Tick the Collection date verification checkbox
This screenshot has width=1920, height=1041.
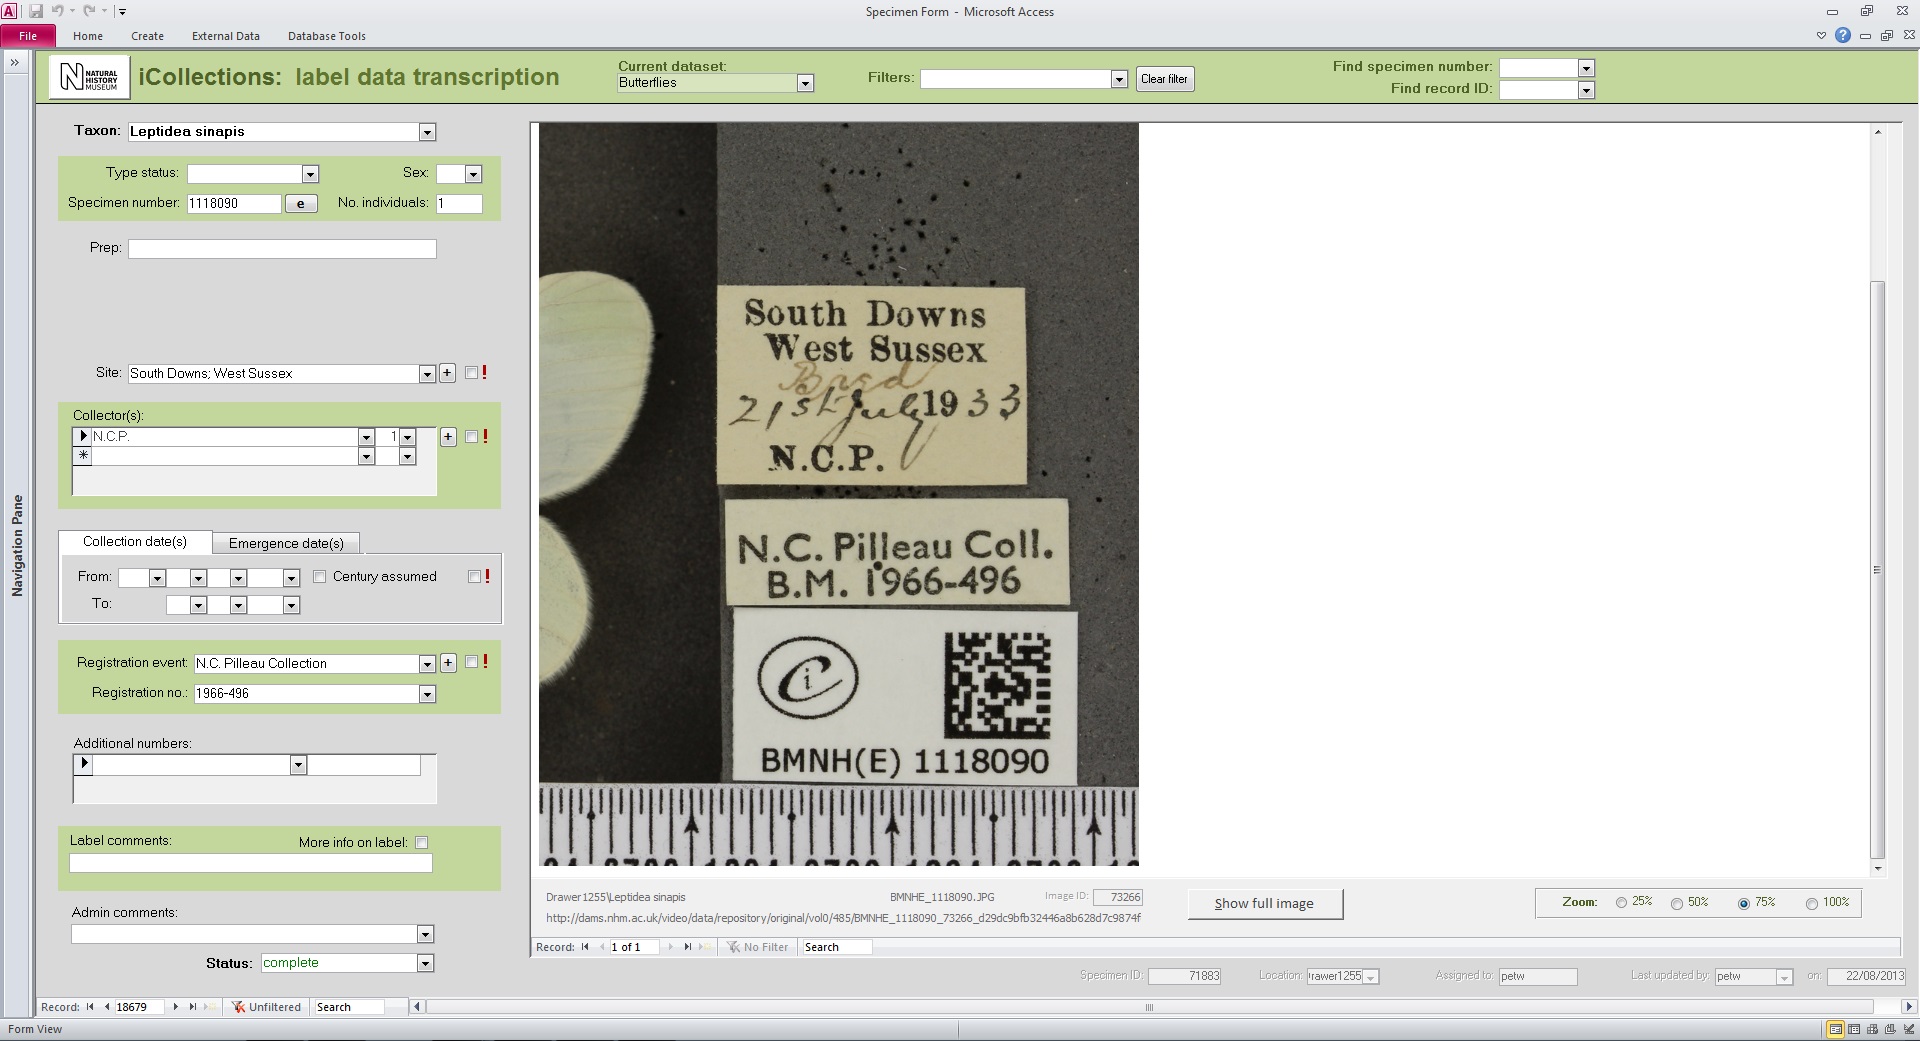474,577
